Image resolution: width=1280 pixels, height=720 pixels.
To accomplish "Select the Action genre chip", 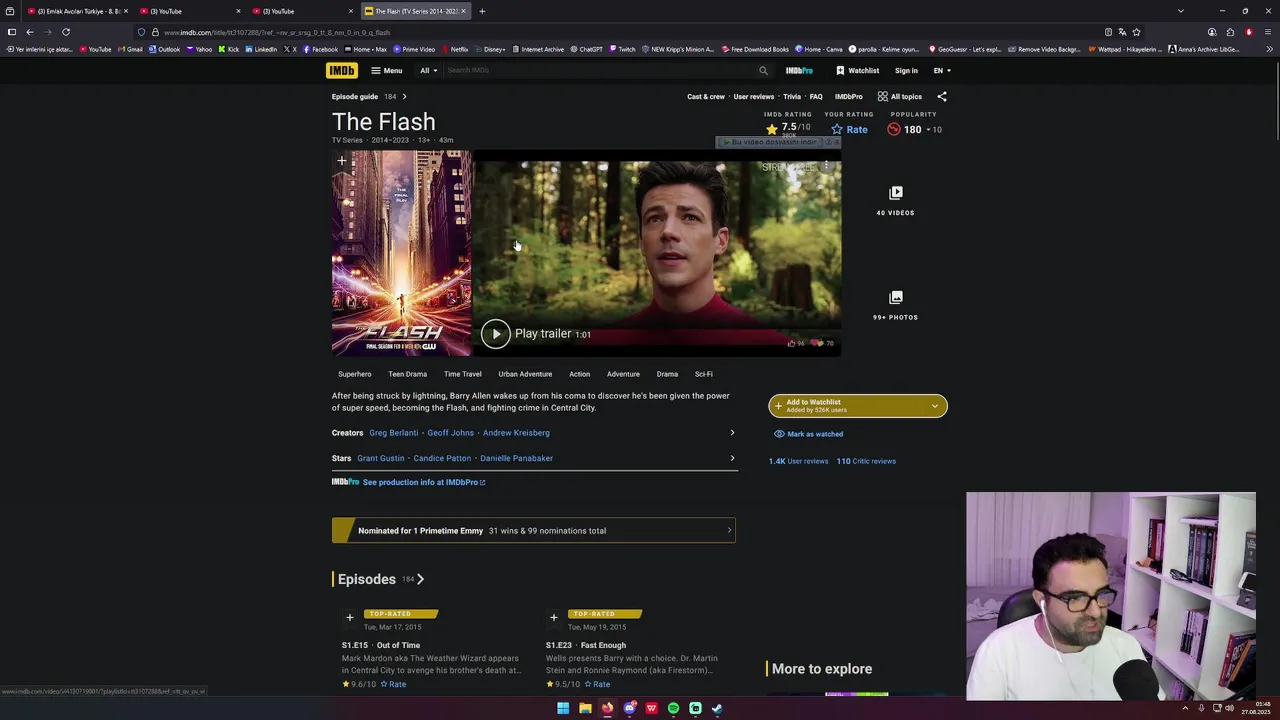I will (x=580, y=374).
